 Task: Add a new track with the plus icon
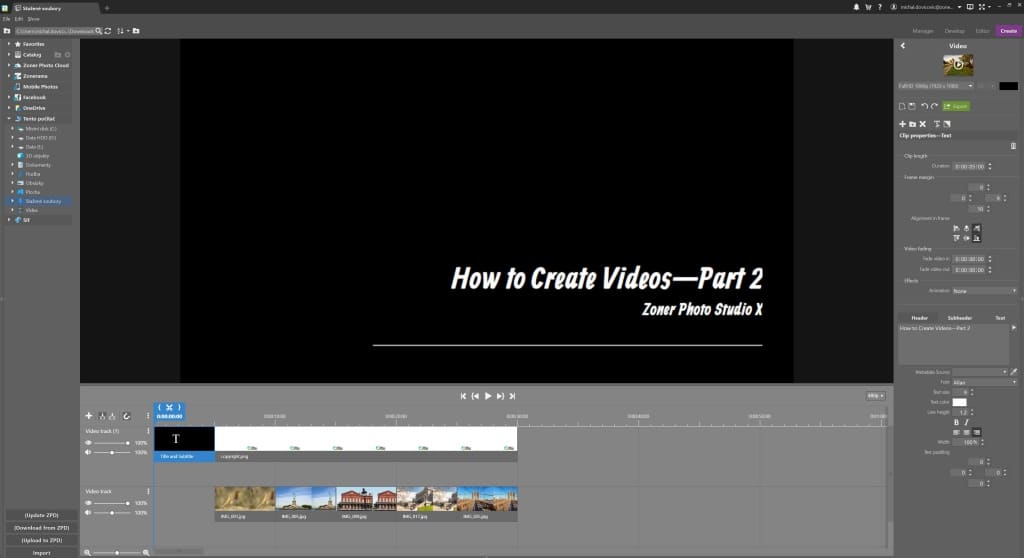(x=89, y=416)
